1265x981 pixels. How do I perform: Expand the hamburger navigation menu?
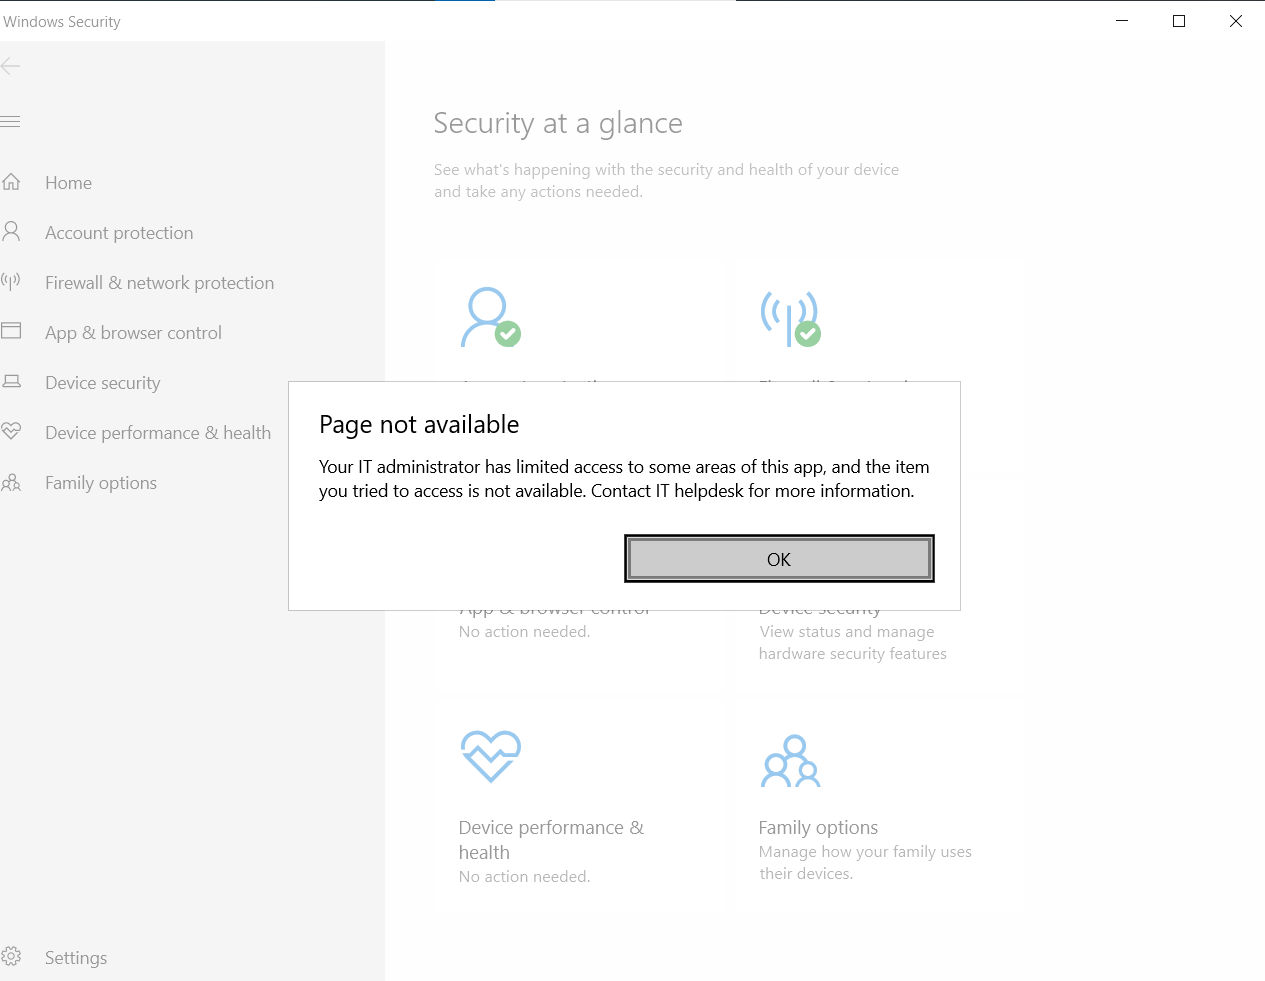(x=11, y=122)
